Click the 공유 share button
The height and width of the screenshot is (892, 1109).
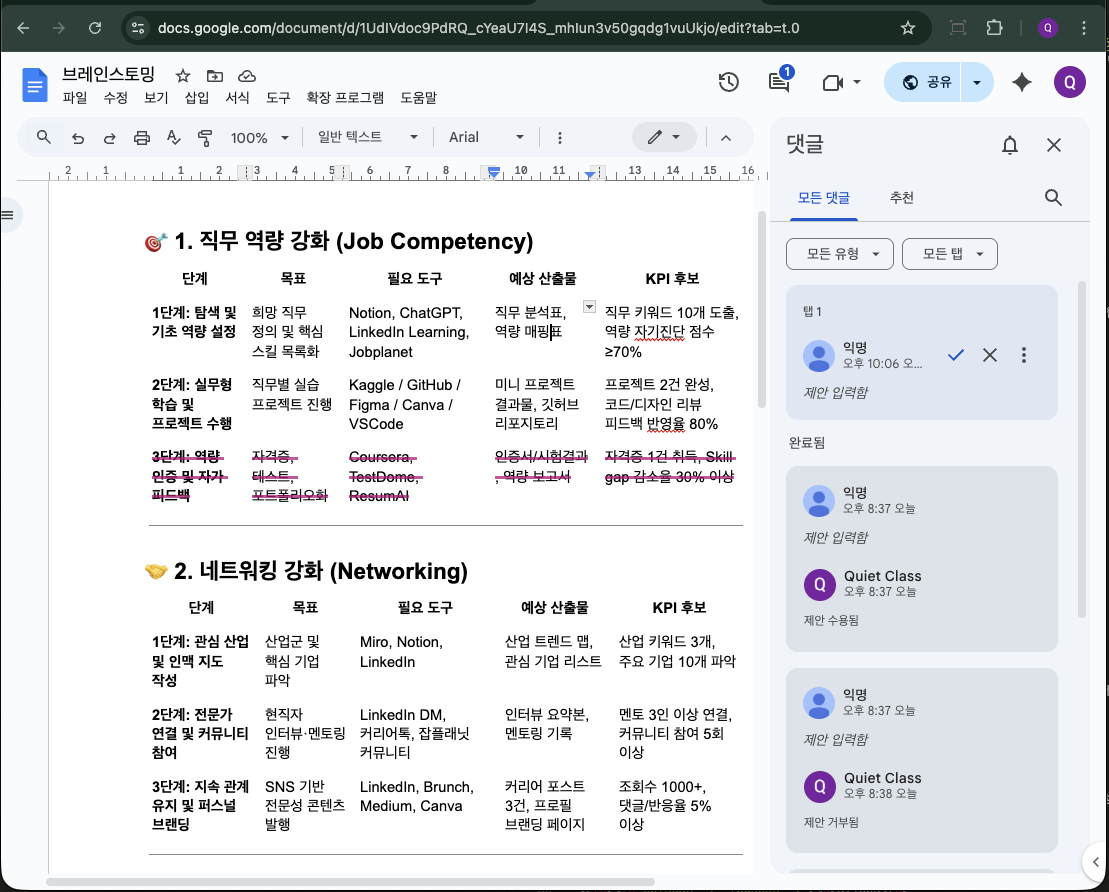[926, 83]
